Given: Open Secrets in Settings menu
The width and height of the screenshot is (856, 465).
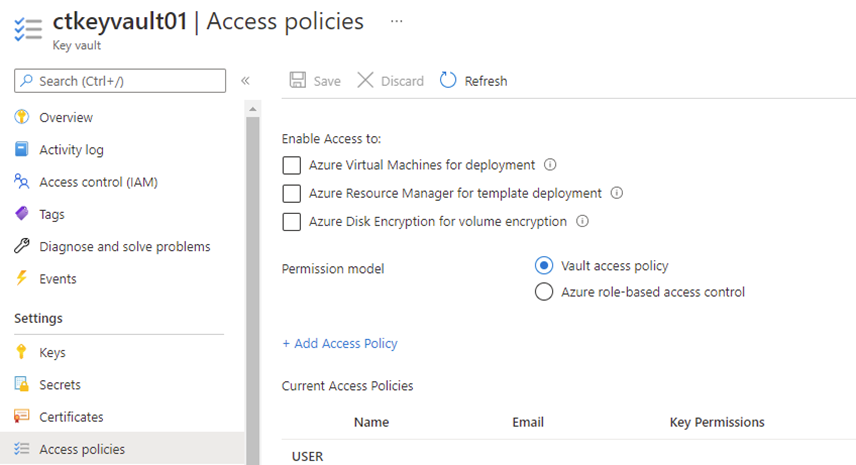Looking at the screenshot, I should (x=60, y=384).
